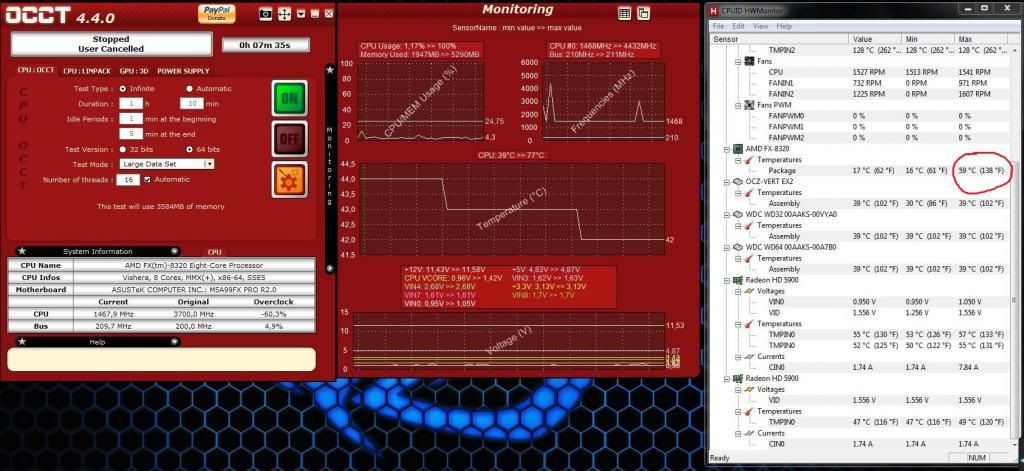
Task: Select the 64 bits test version
Action: (x=190, y=149)
